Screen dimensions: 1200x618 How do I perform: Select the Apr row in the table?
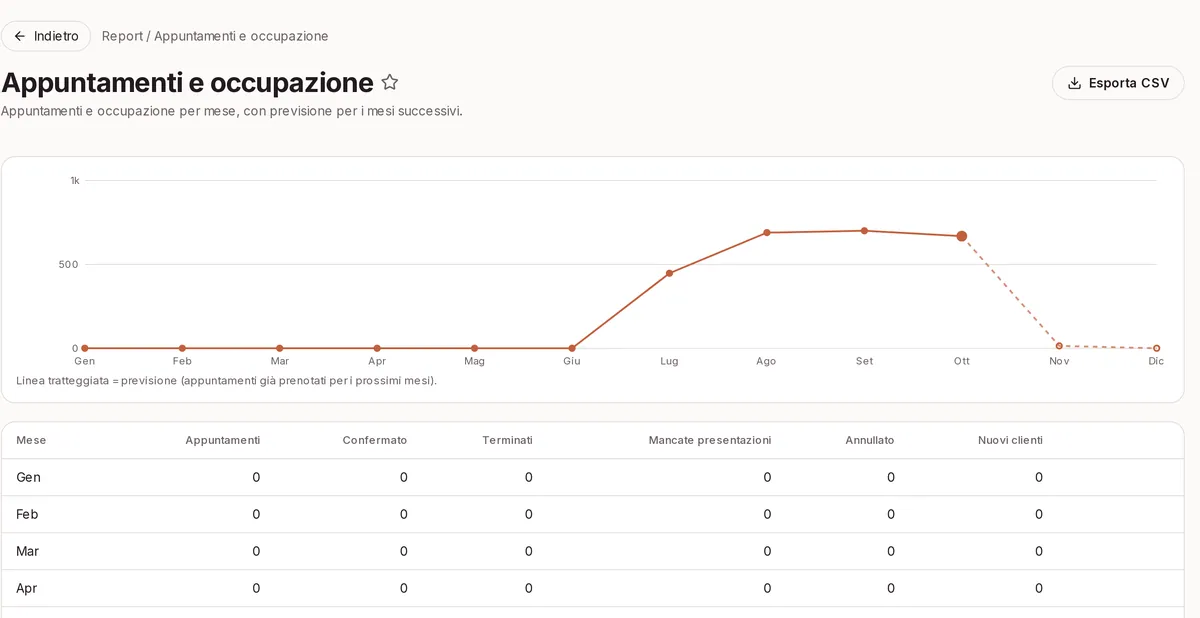click(x=592, y=588)
